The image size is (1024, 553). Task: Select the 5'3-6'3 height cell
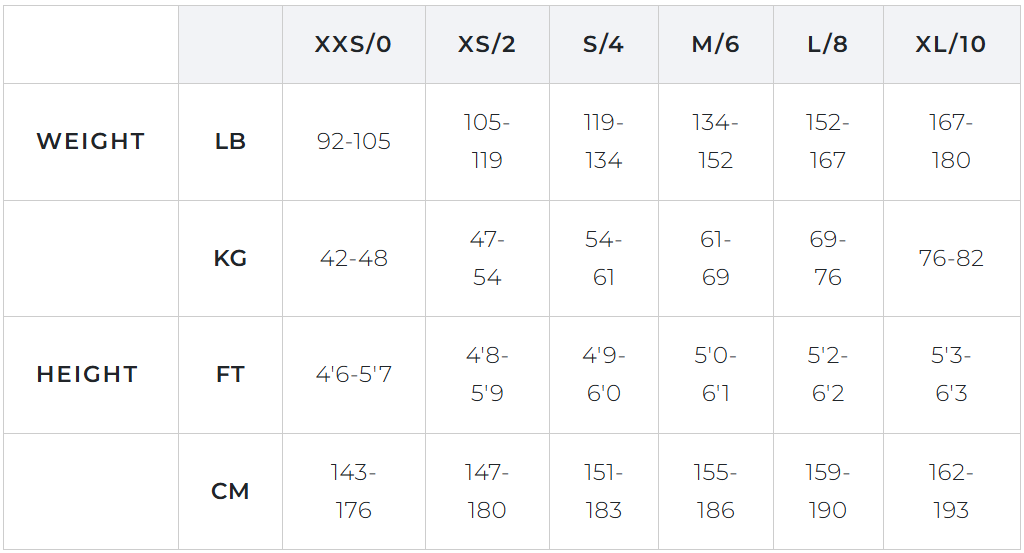(x=952, y=375)
